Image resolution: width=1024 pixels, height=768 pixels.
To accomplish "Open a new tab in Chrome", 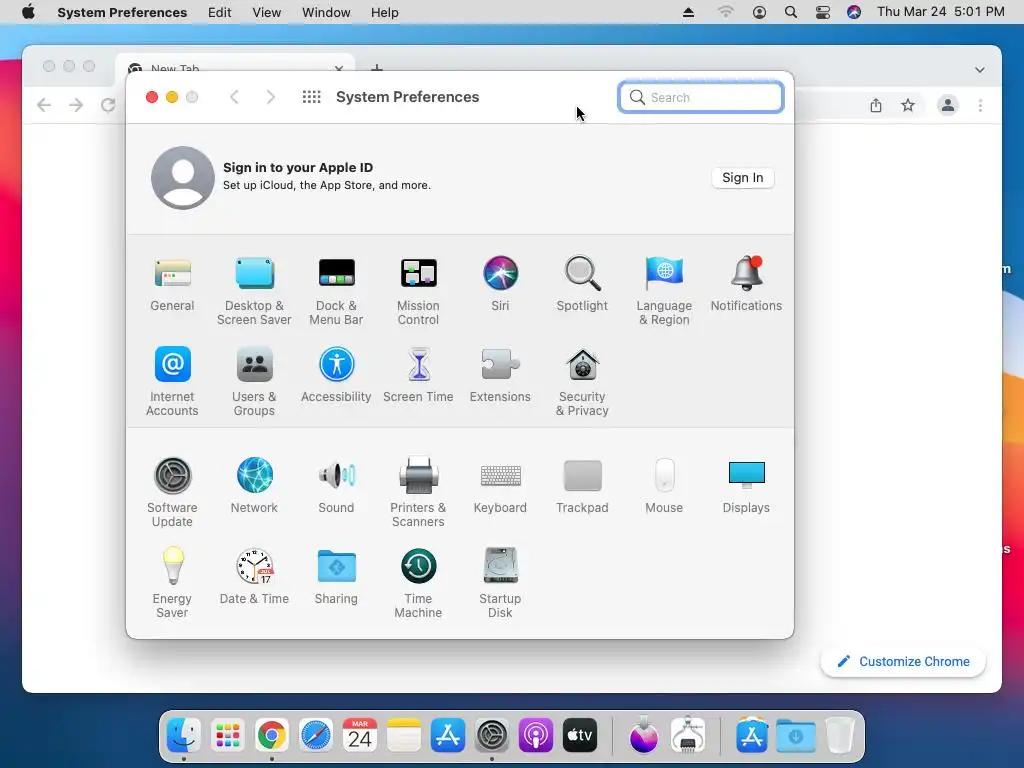I will 377,67.
